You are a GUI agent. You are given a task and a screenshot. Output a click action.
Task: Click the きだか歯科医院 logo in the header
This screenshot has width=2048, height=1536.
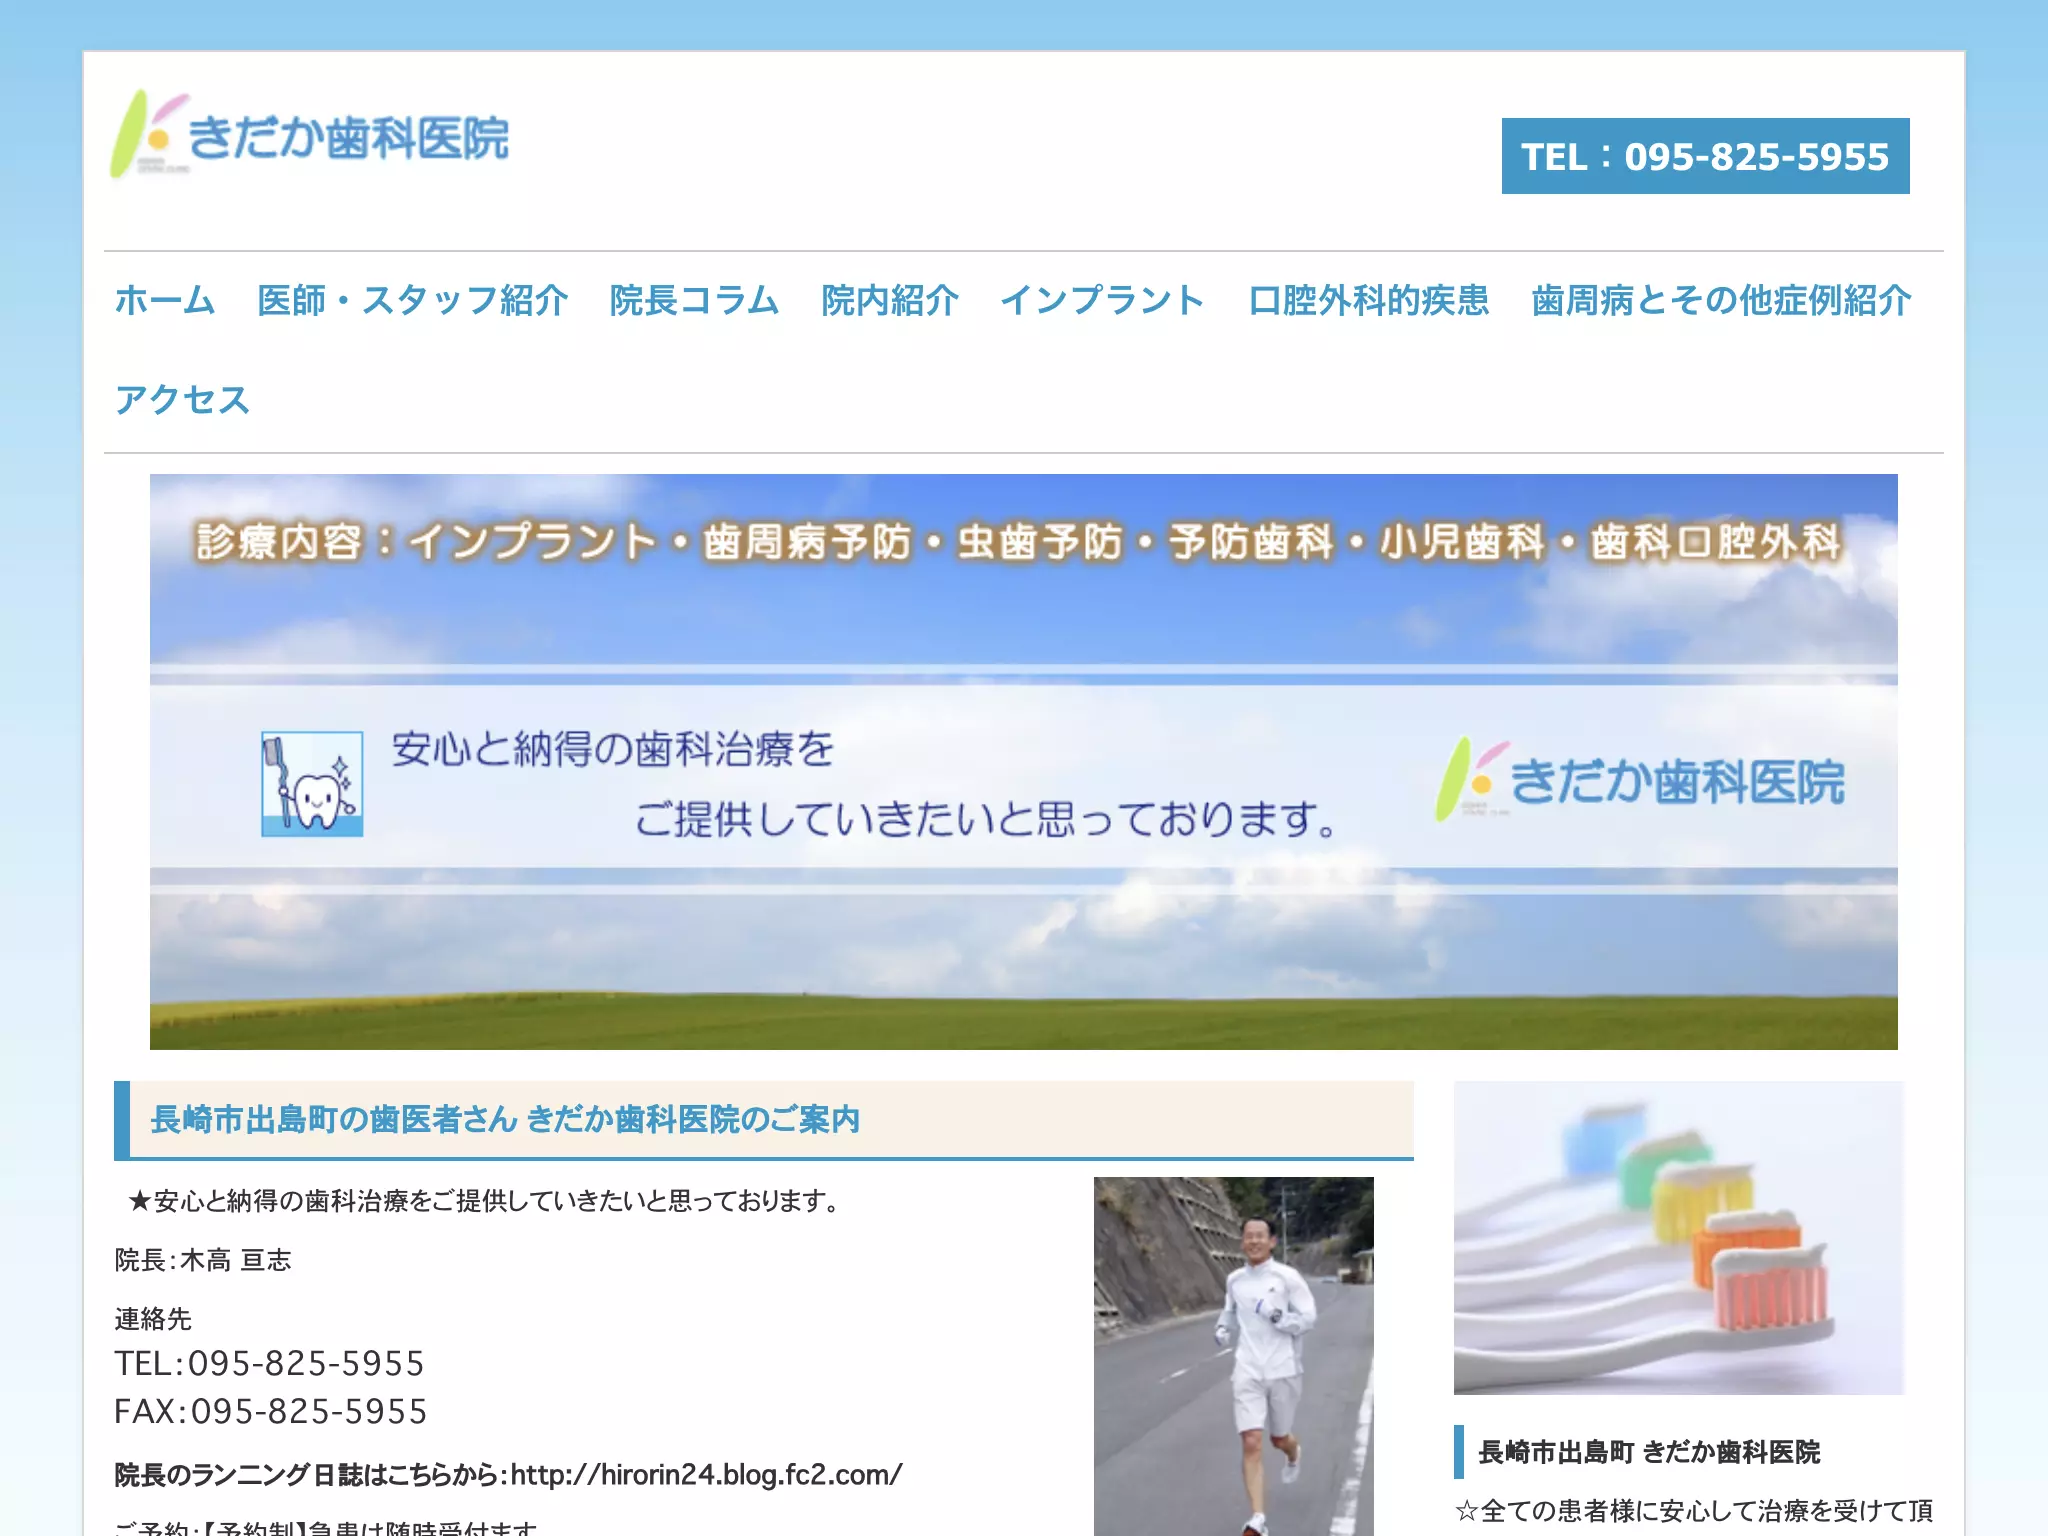pyautogui.click(x=310, y=135)
